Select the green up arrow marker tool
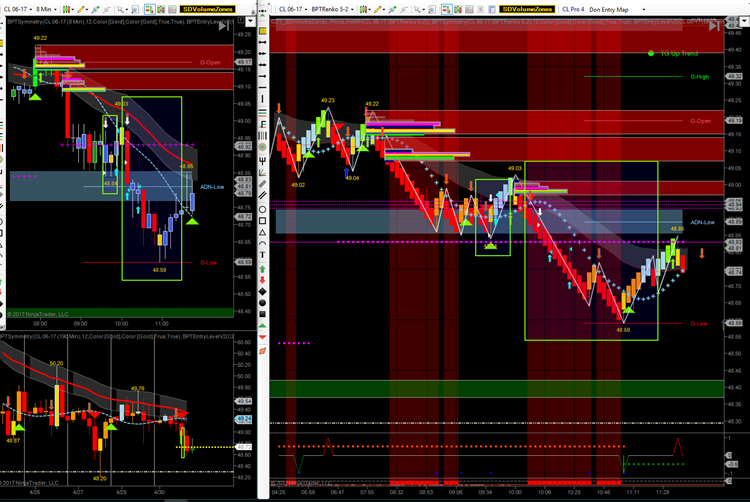750x502 pixels. (x=263, y=269)
